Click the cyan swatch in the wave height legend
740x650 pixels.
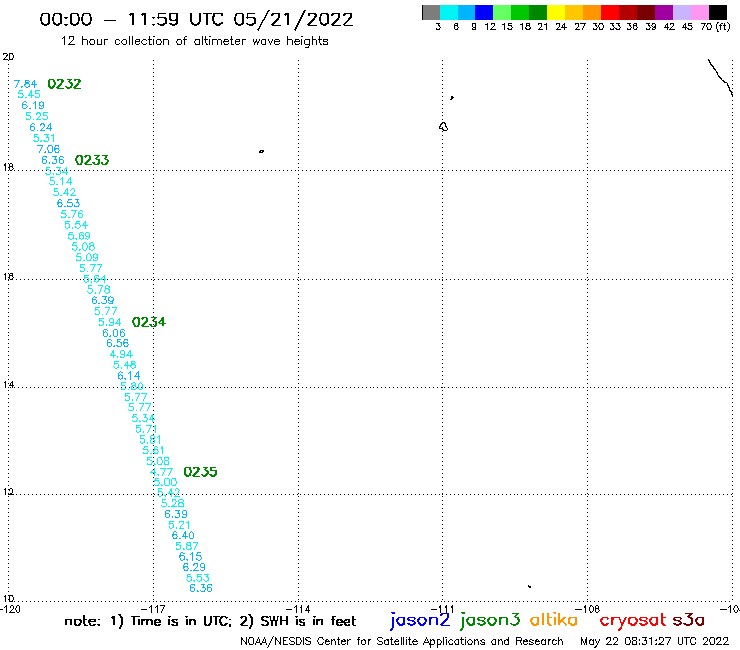(449, 12)
